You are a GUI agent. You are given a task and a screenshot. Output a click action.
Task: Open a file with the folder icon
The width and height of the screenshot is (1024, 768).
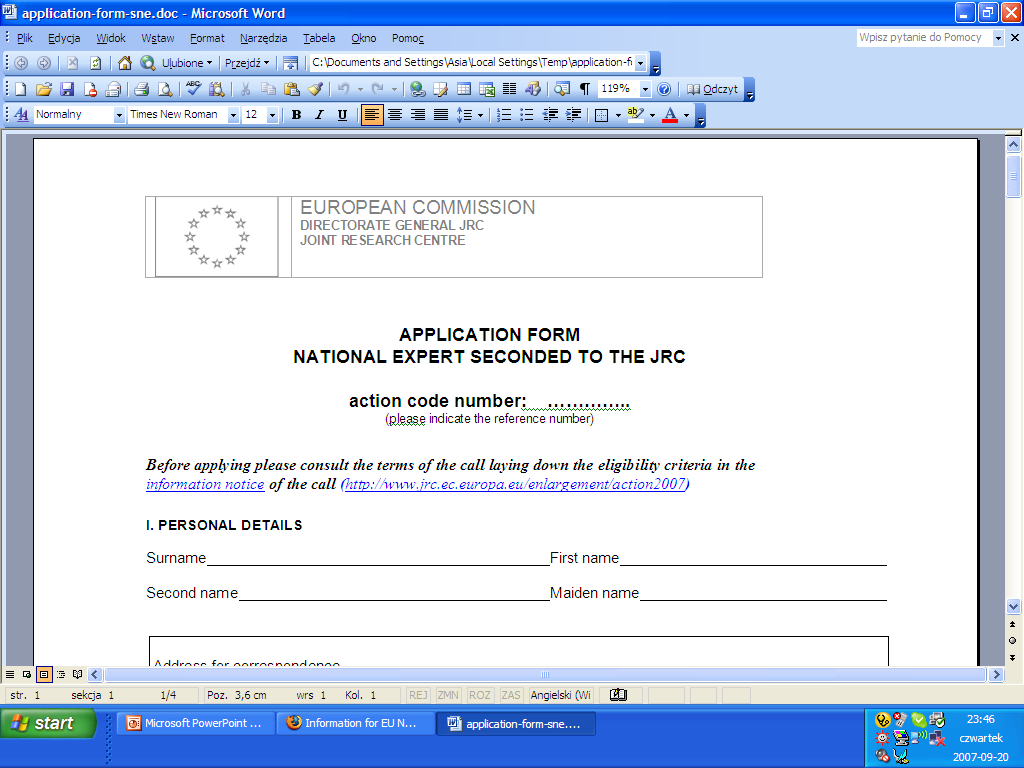44,89
